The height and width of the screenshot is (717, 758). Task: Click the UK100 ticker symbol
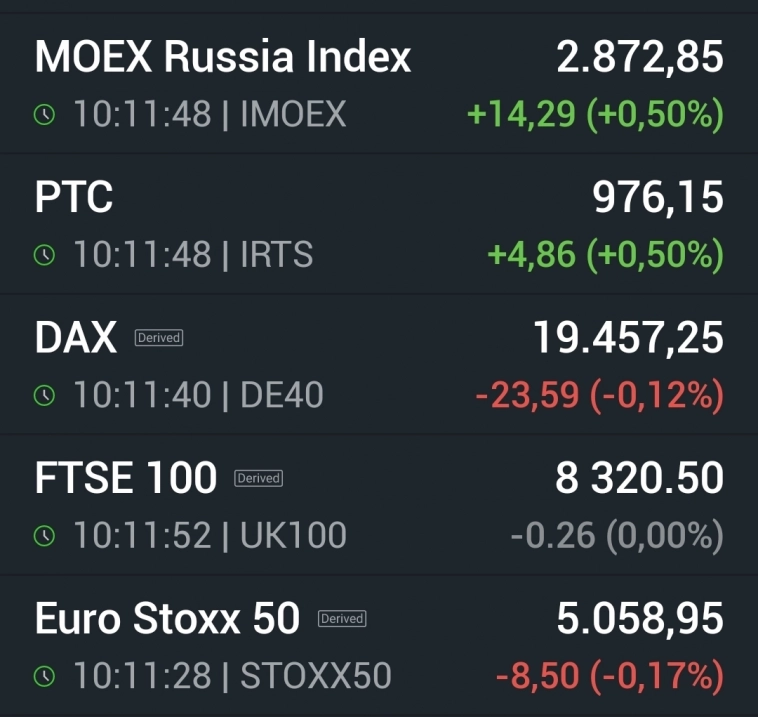(293, 537)
